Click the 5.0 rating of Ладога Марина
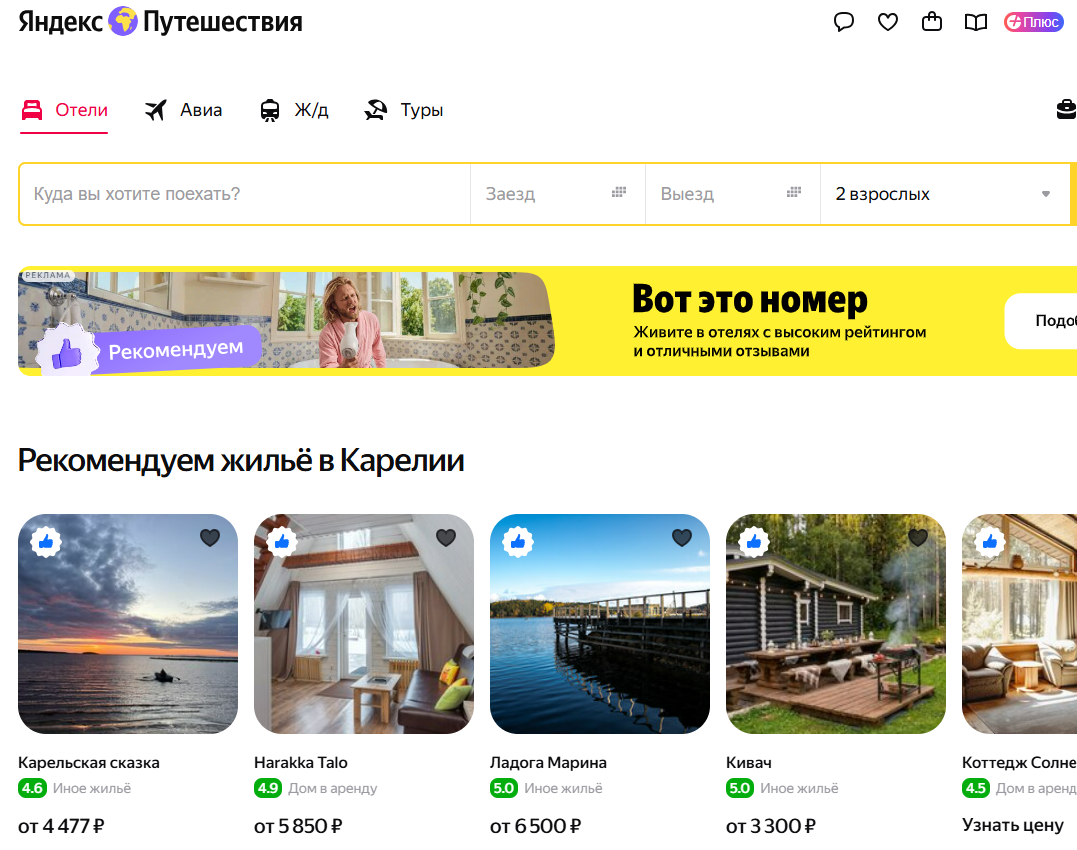The image size is (1077, 850). tap(504, 788)
